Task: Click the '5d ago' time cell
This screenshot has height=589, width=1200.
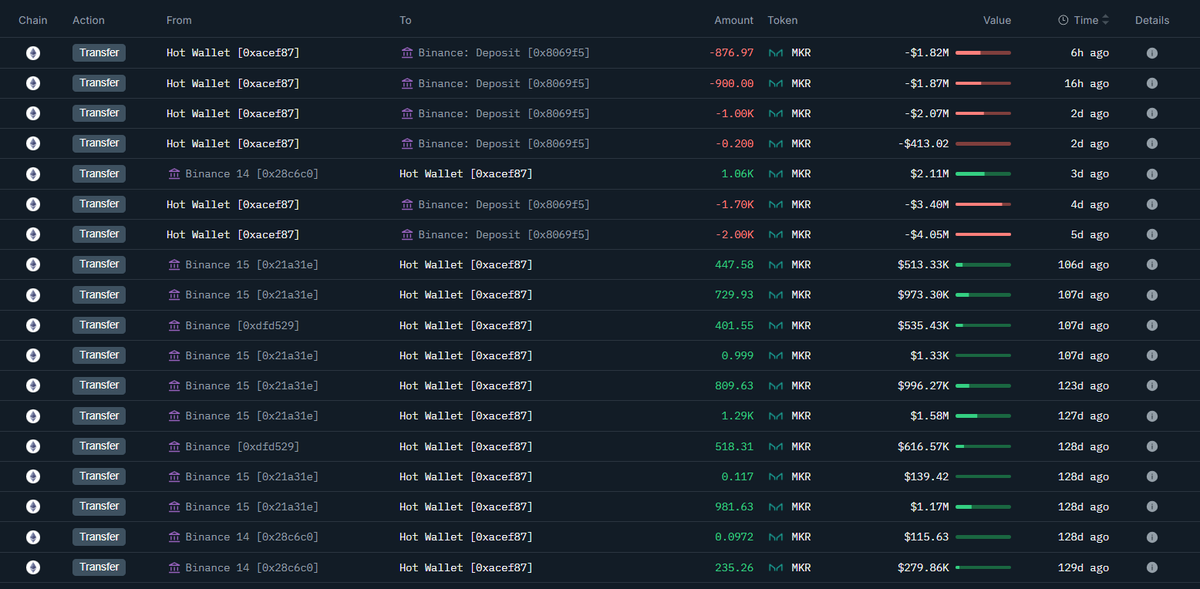Action: [x=1089, y=235]
